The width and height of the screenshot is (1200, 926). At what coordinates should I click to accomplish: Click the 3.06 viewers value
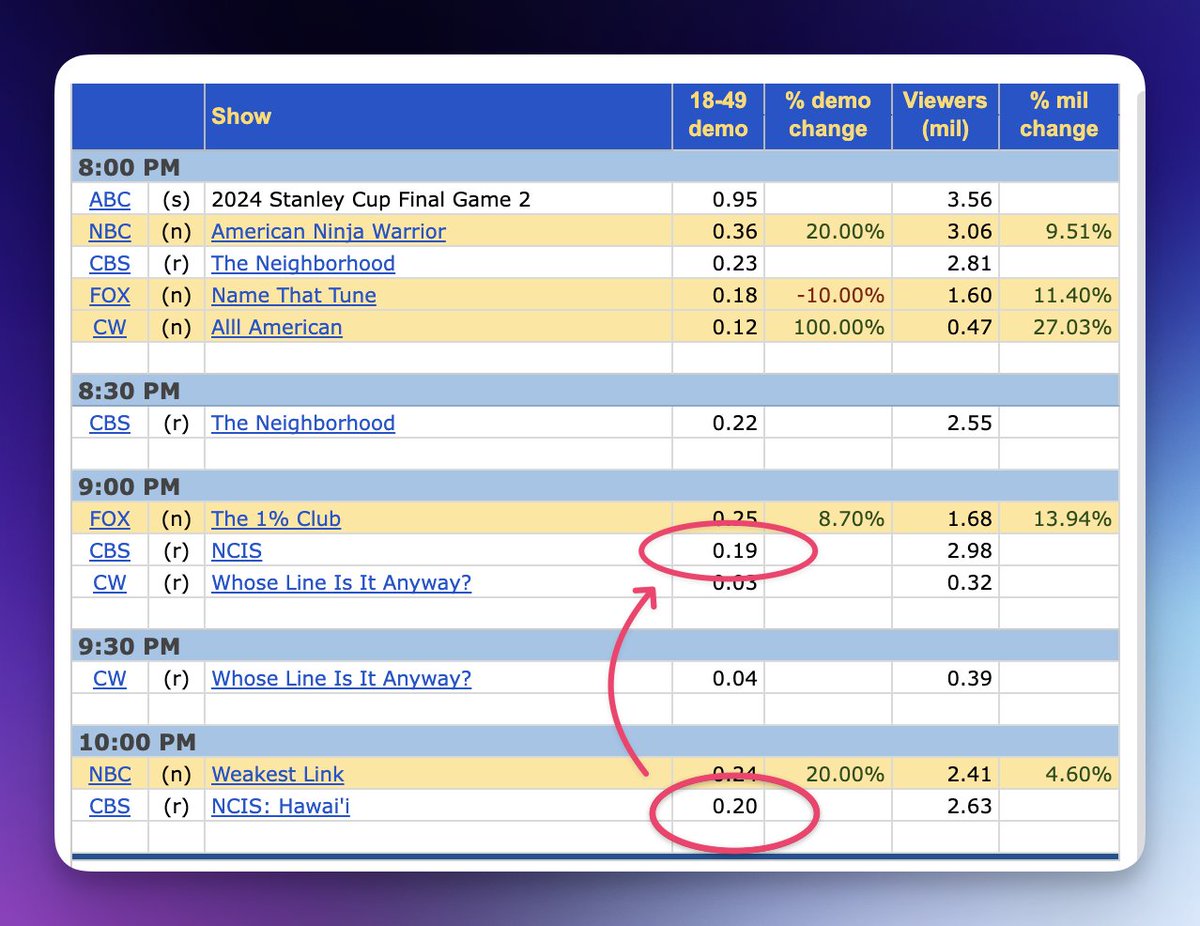click(x=970, y=232)
